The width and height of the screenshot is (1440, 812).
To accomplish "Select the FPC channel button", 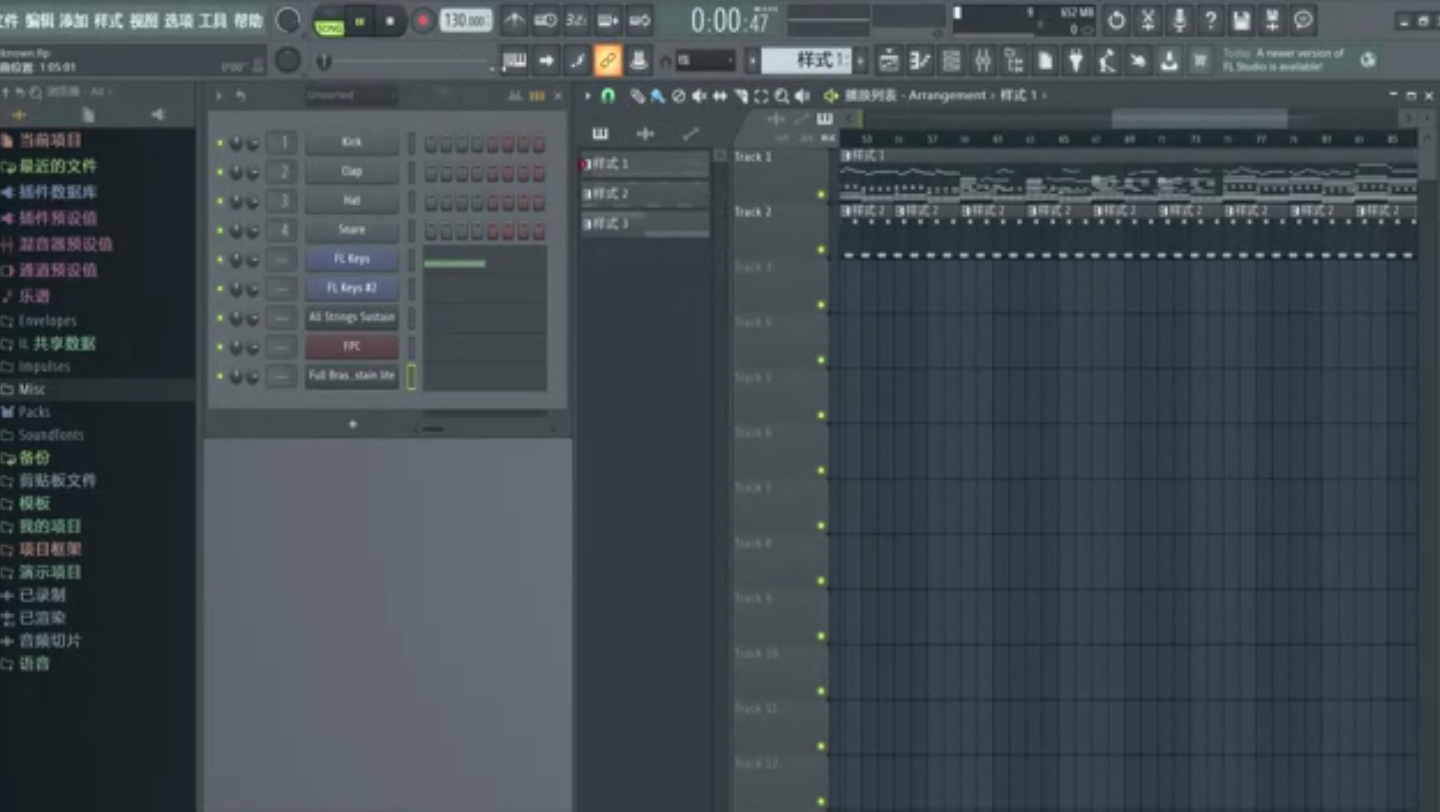I will click(x=352, y=346).
